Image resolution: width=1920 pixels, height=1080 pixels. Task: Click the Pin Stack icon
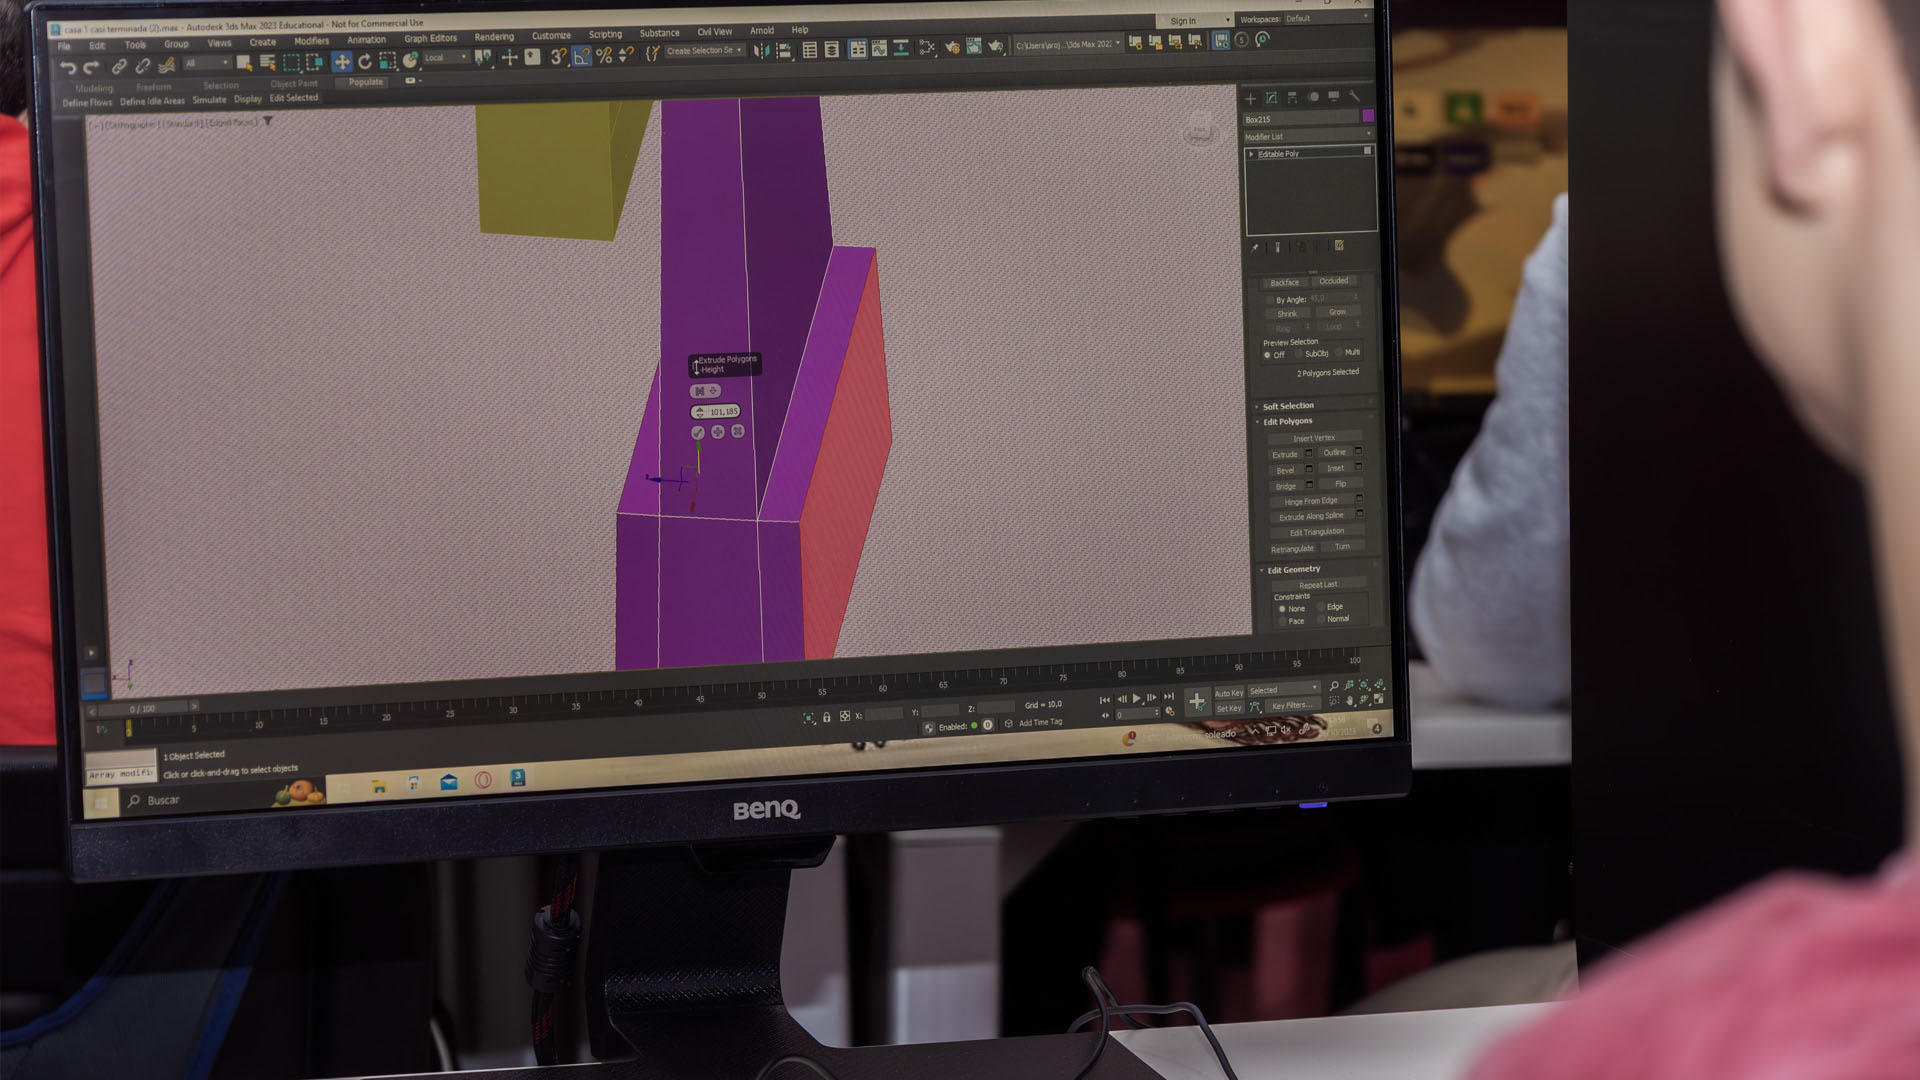click(x=1255, y=247)
